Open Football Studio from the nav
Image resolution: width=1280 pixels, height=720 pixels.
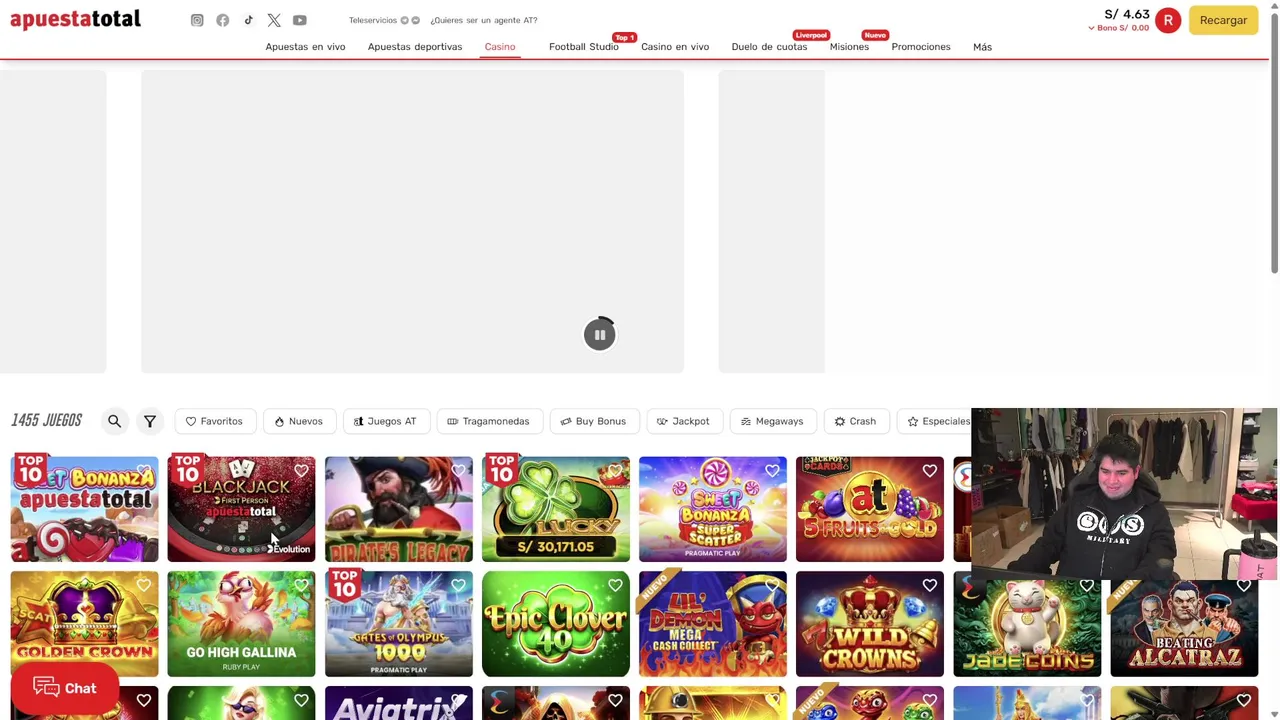[583, 47]
